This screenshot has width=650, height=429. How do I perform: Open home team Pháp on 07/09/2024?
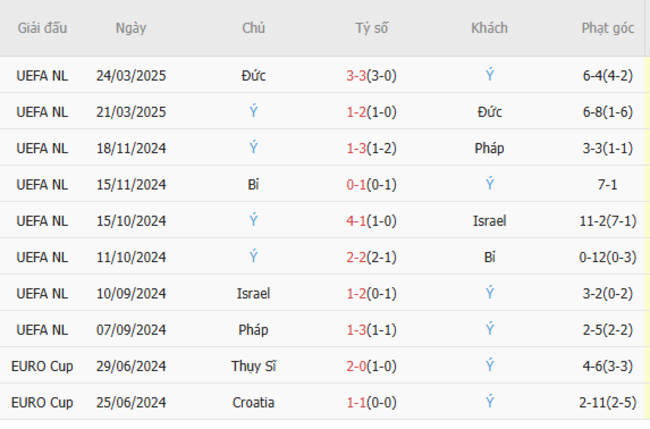(254, 330)
